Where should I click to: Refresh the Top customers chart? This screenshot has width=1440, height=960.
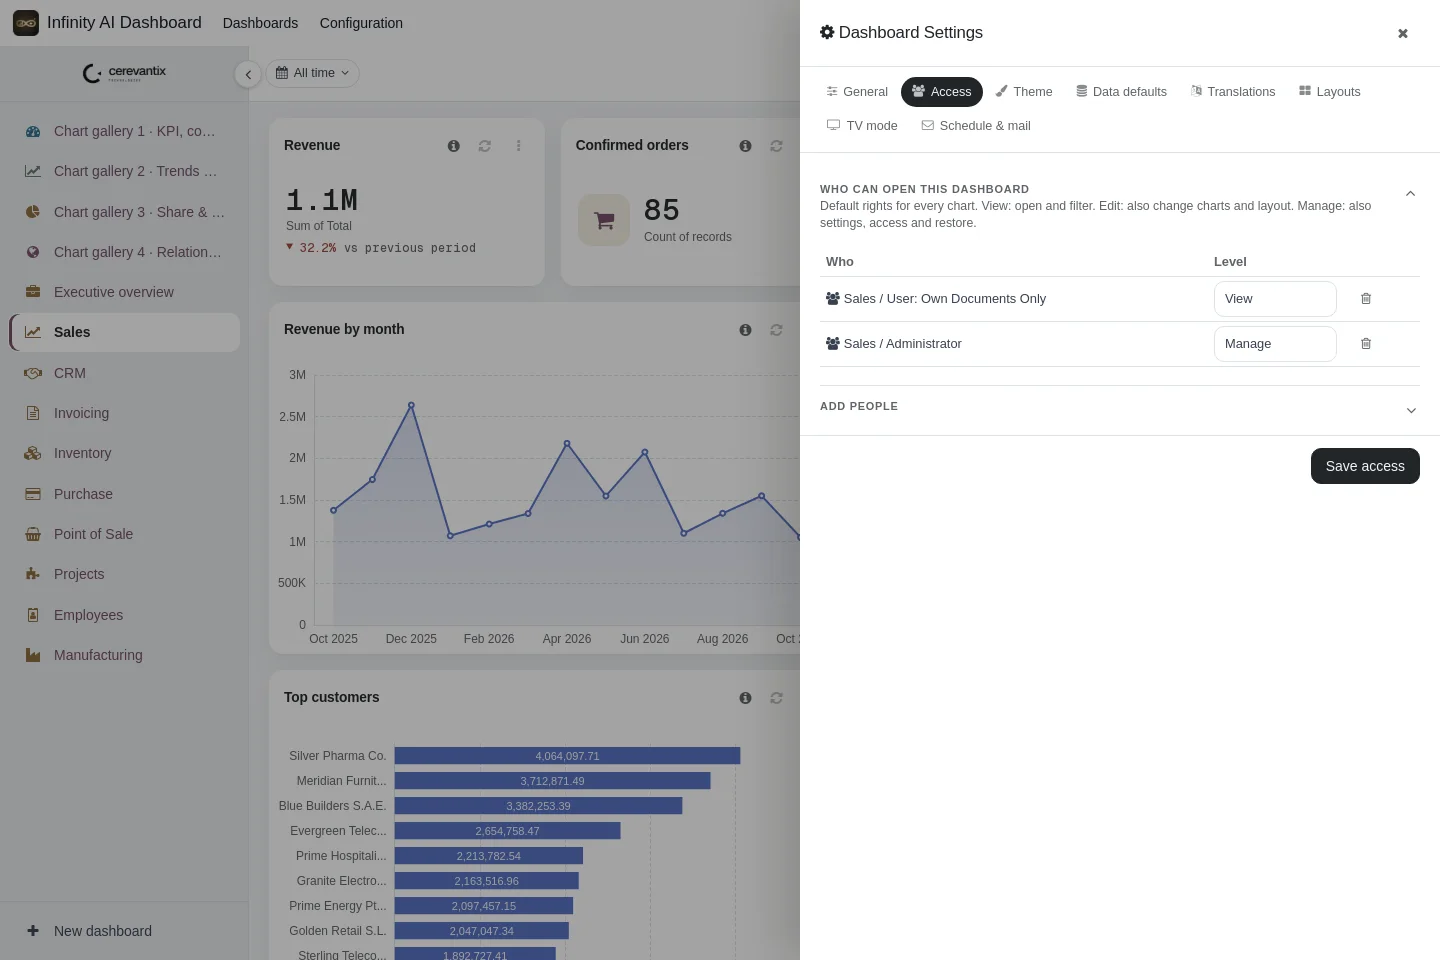pyautogui.click(x=776, y=698)
